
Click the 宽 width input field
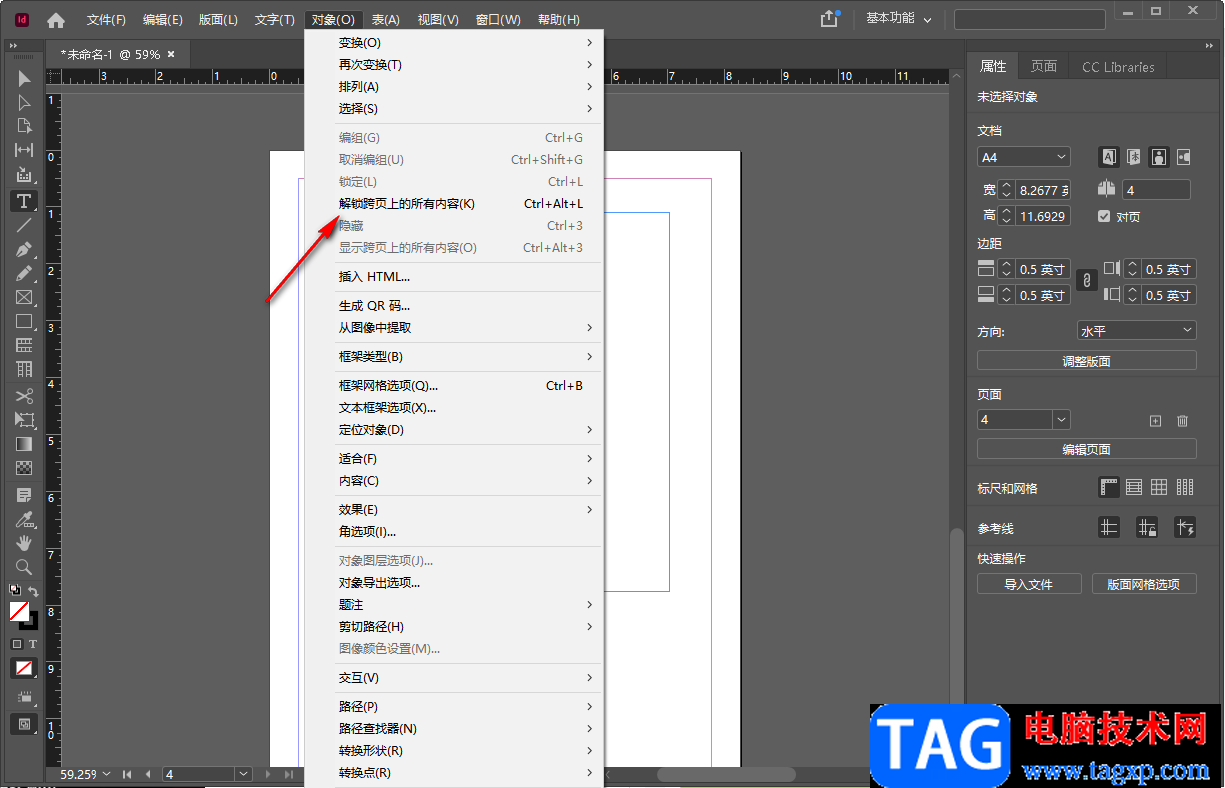pos(1044,190)
